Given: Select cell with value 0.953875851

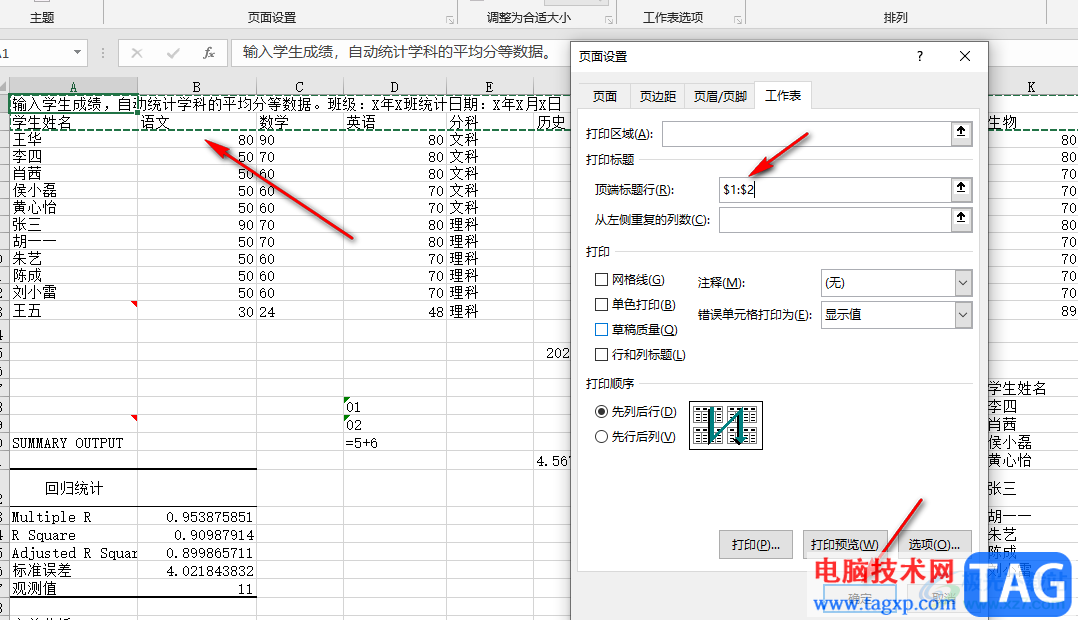Looking at the screenshot, I should coord(197,517).
